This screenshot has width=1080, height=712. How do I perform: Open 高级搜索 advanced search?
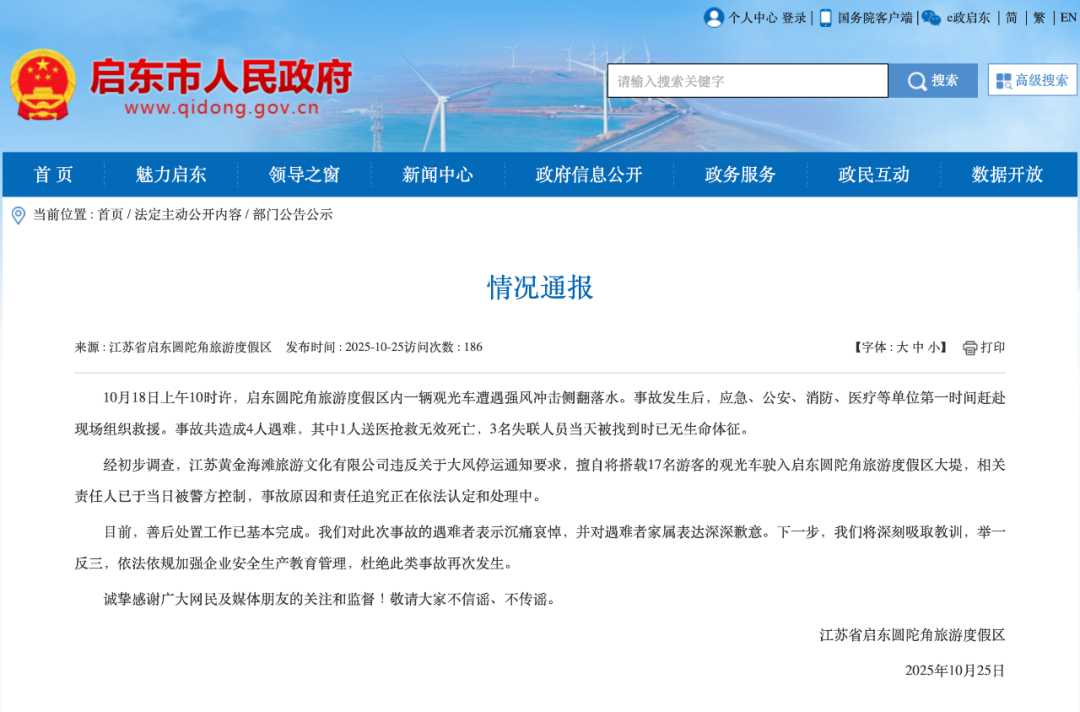coord(1032,81)
